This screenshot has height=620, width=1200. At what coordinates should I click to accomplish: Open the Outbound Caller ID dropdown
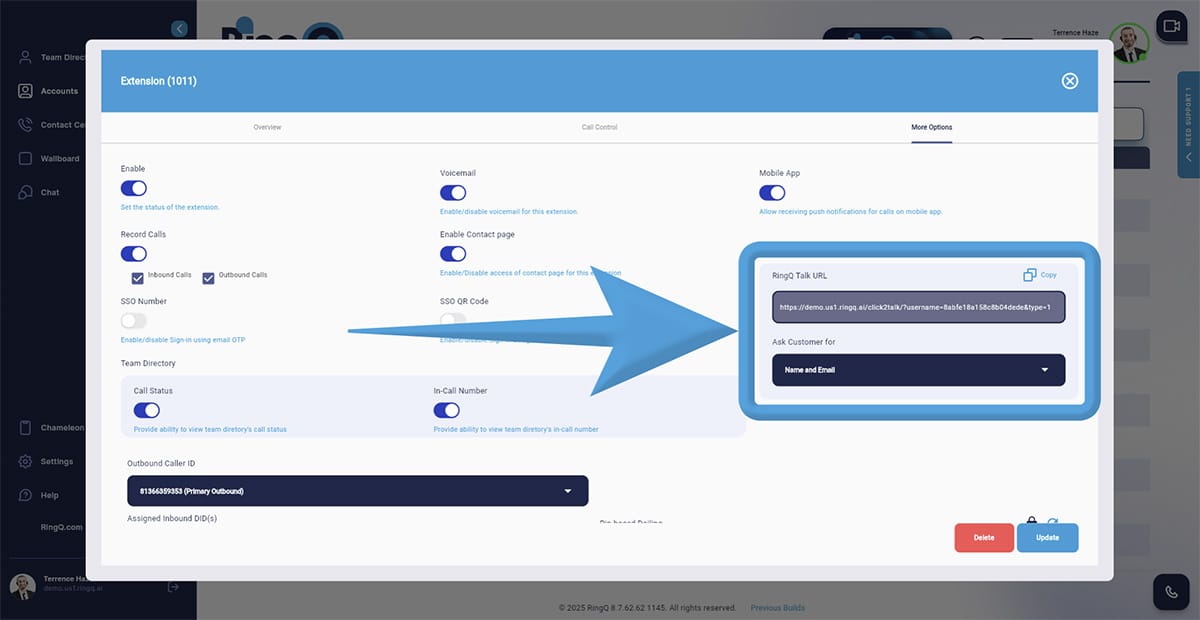click(357, 491)
